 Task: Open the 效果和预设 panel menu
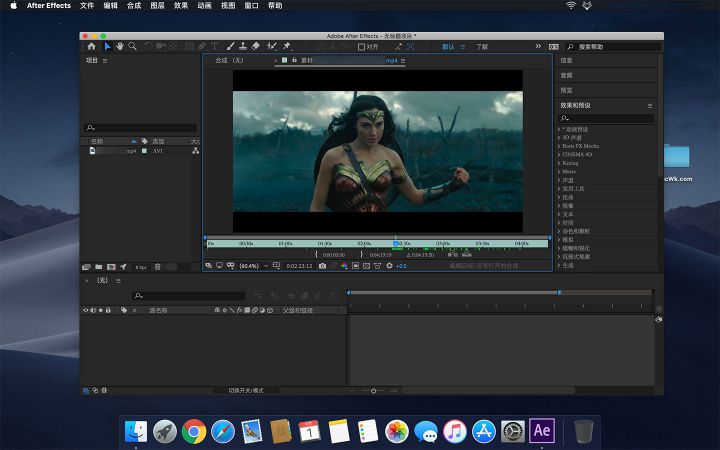coord(650,106)
